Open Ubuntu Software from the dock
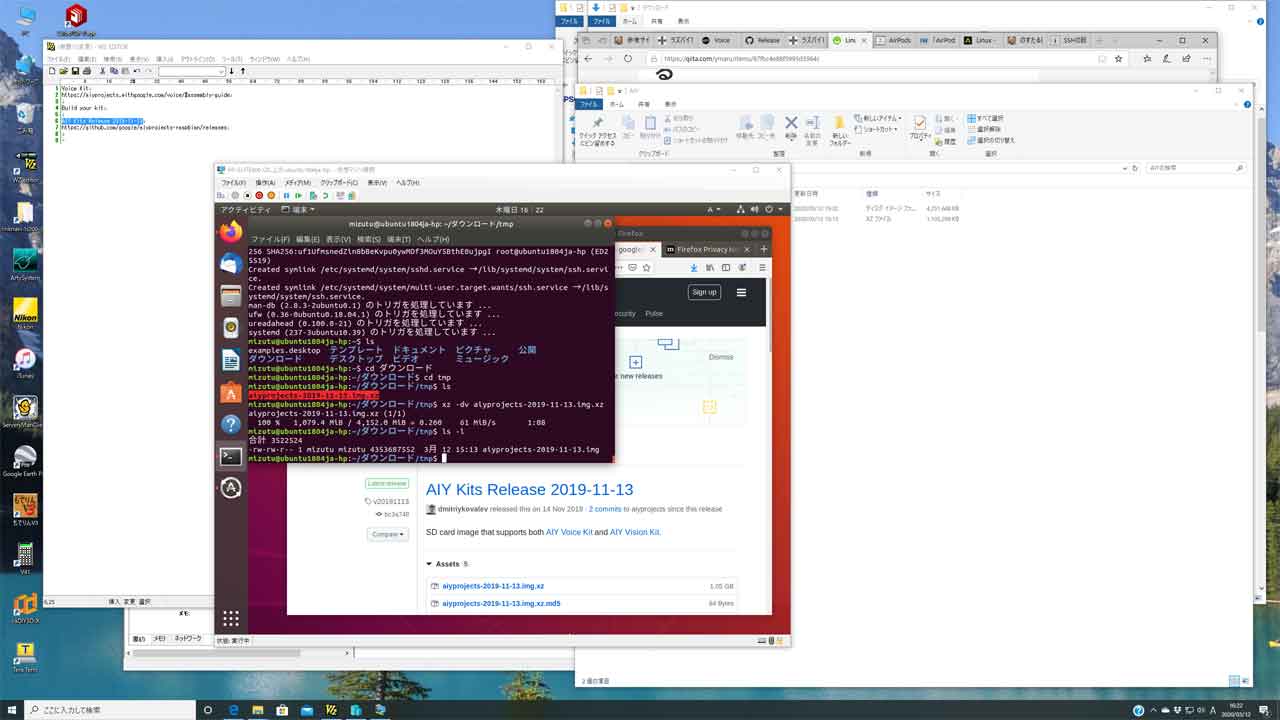Image resolution: width=1280 pixels, height=720 pixels. tap(231, 392)
